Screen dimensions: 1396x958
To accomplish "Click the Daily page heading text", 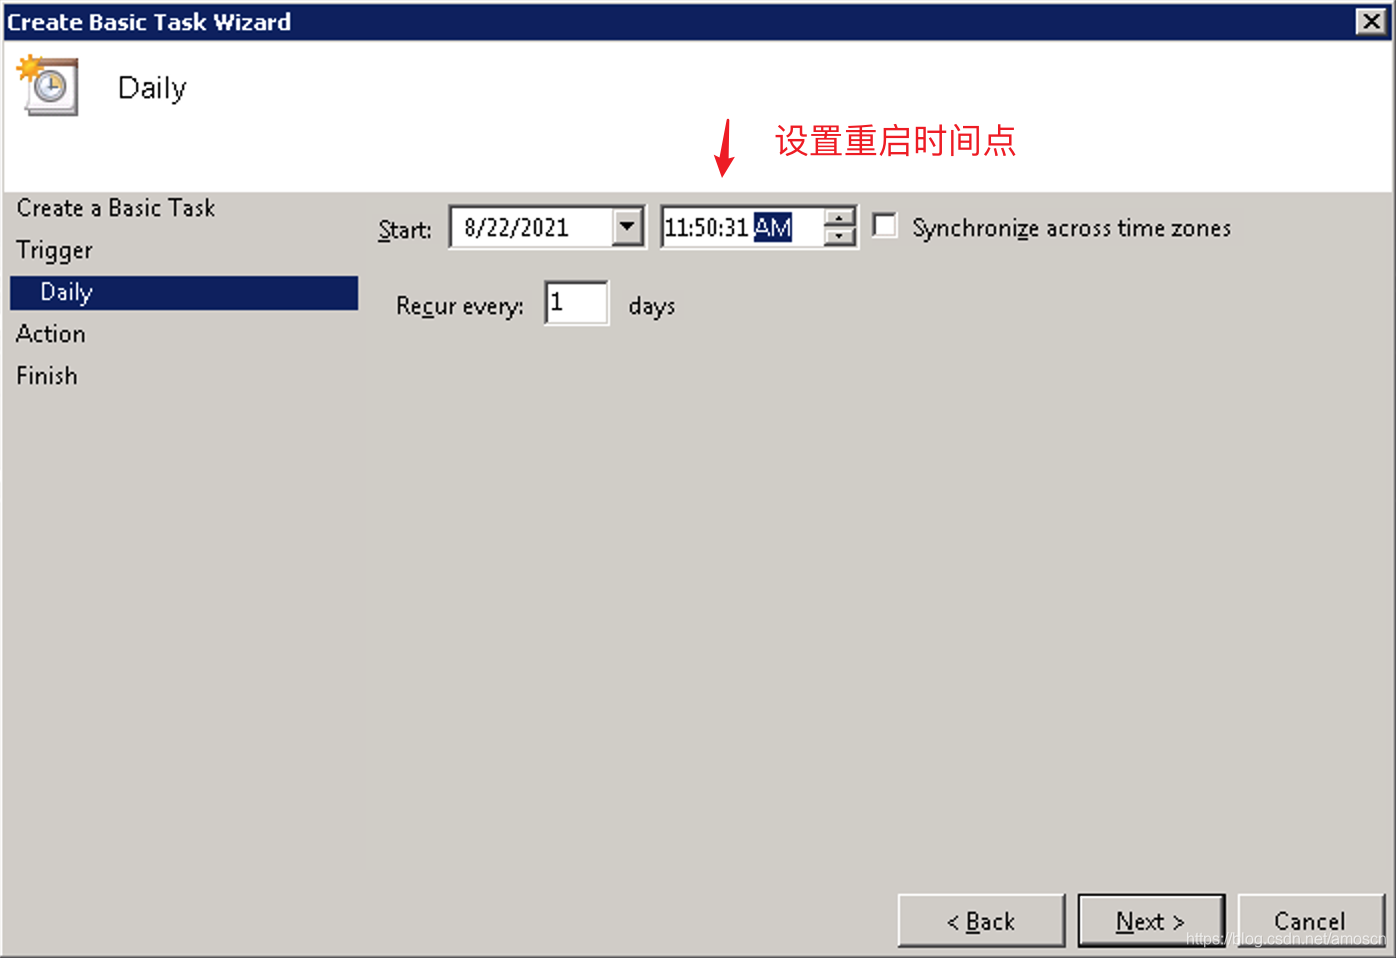I will (152, 88).
